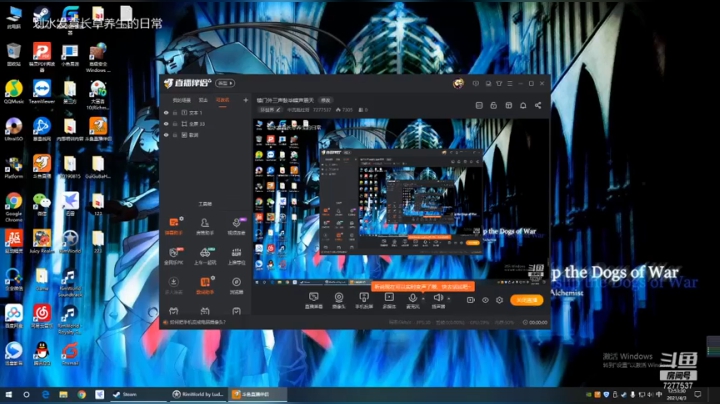Image resolution: width=720 pixels, height=404 pixels.
Task: Switch to the leftmost scene tab
Action: [x=181, y=100]
